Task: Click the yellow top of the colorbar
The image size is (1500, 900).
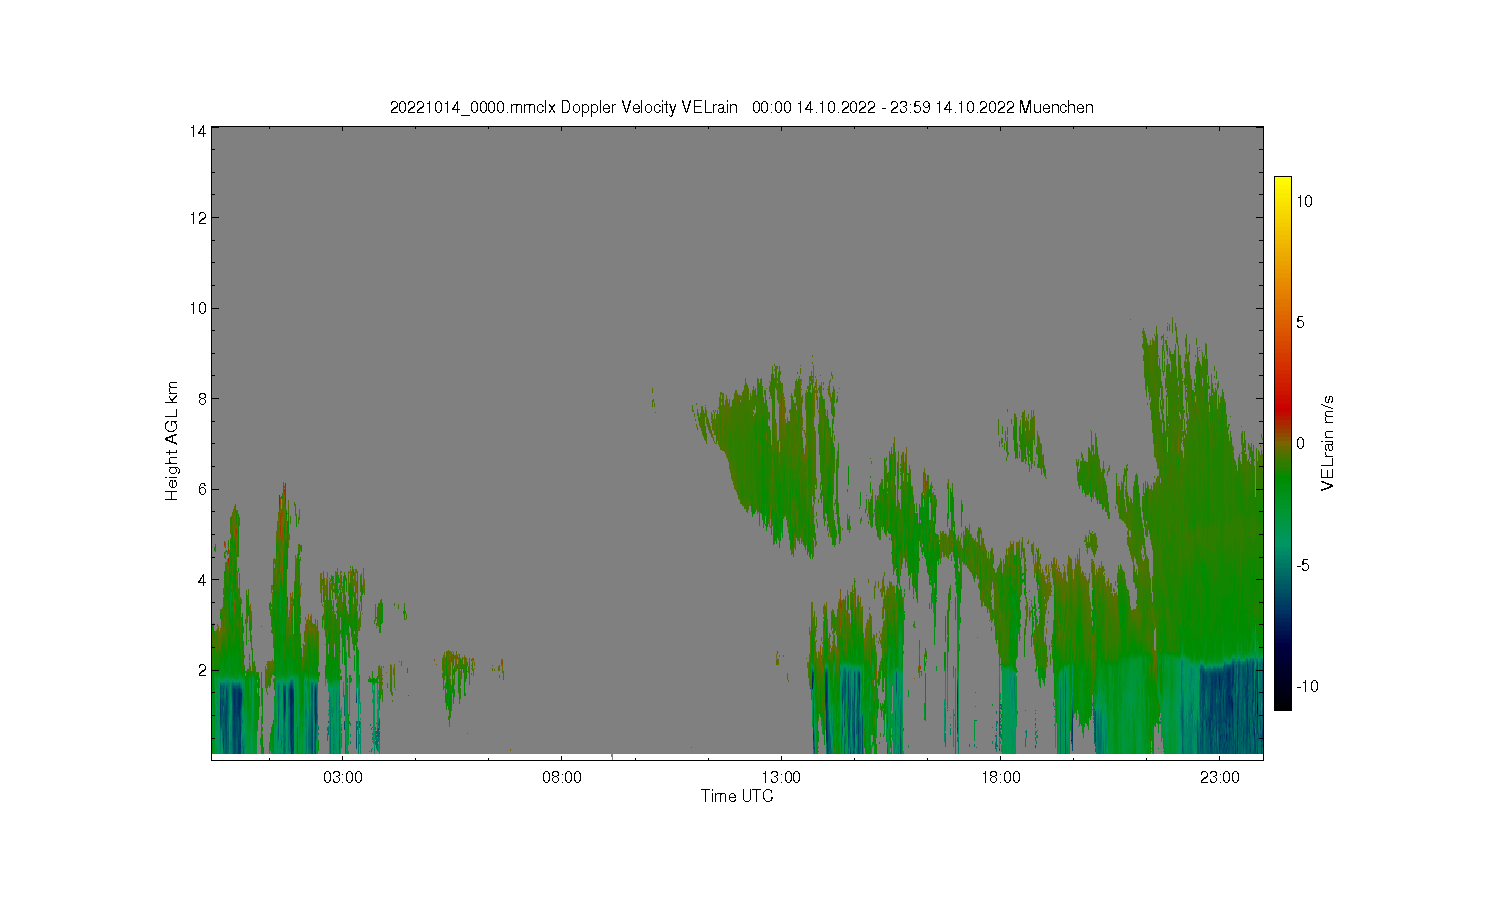Action: [x=1282, y=186]
